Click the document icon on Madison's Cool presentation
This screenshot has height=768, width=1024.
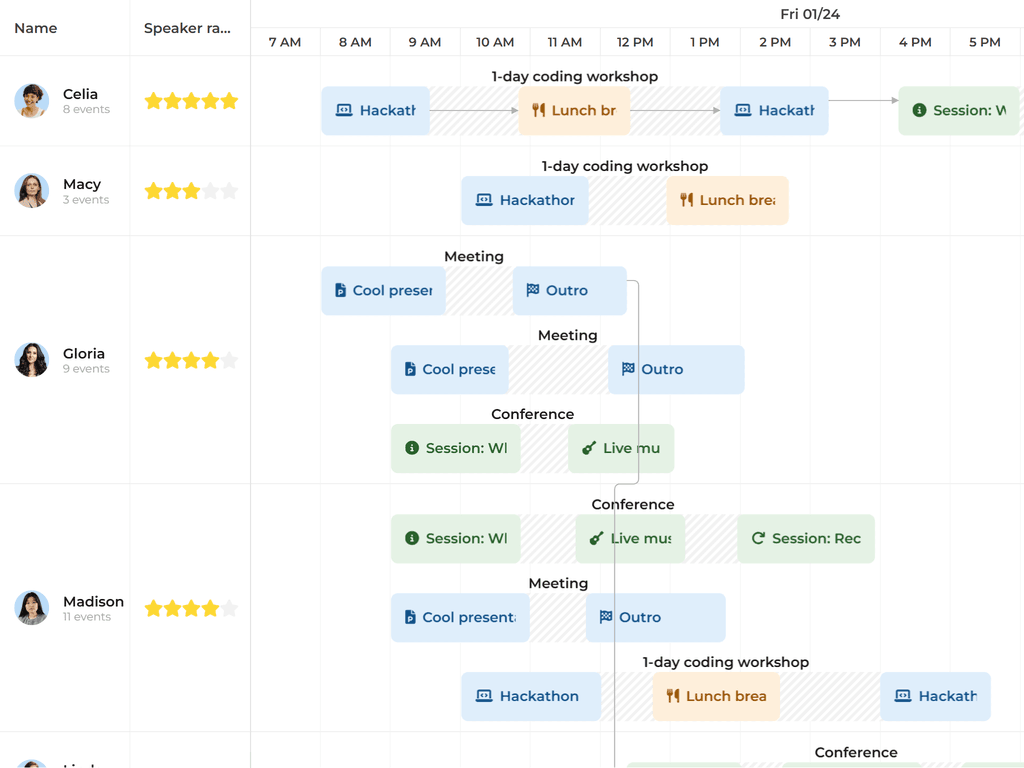click(x=409, y=618)
